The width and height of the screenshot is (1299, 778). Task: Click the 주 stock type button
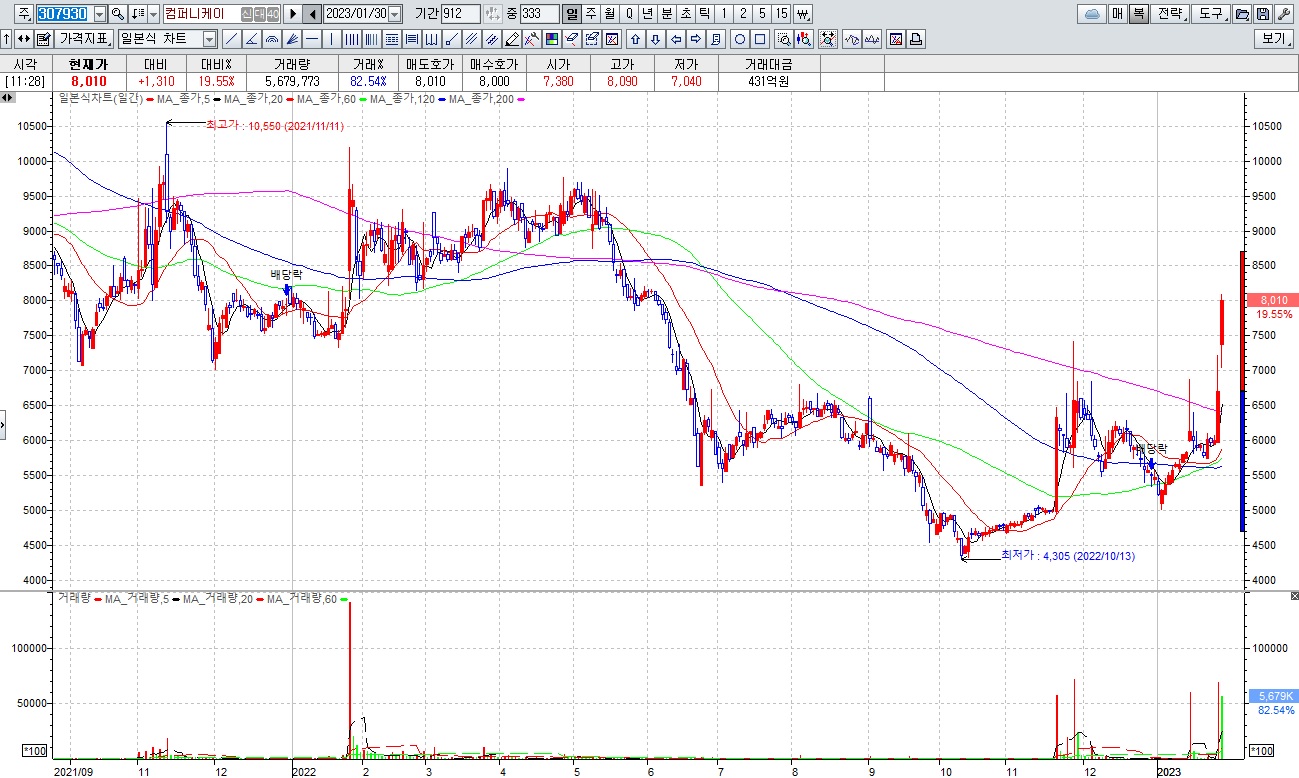pos(24,14)
